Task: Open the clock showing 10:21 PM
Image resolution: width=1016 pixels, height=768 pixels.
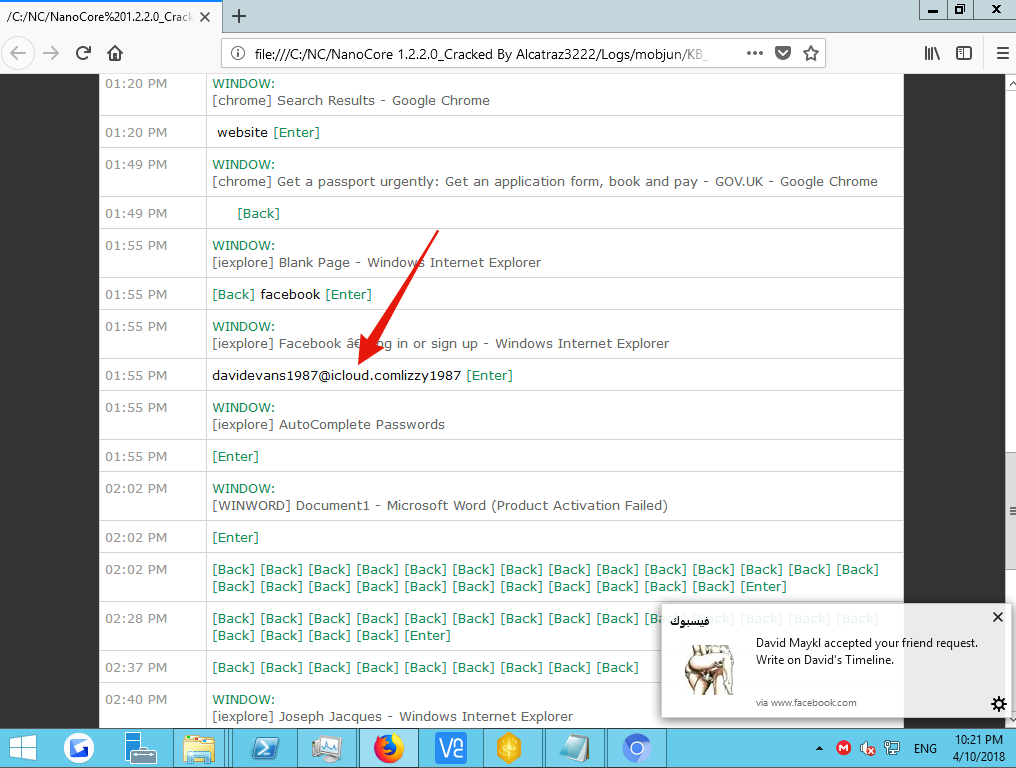Action: pos(978,748)
